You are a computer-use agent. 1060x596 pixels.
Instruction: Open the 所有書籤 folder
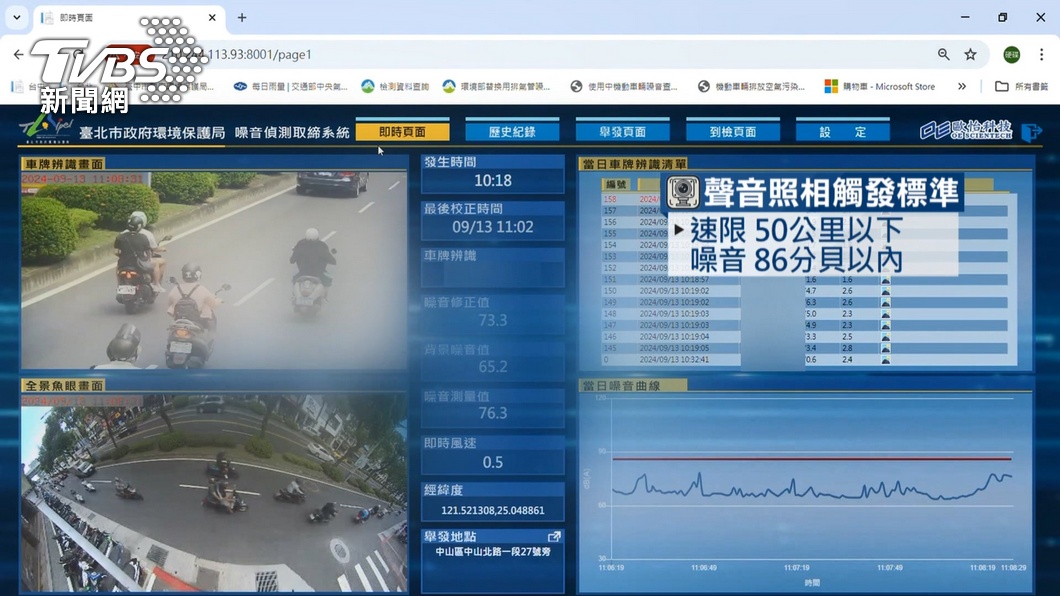coord(1021,86)
